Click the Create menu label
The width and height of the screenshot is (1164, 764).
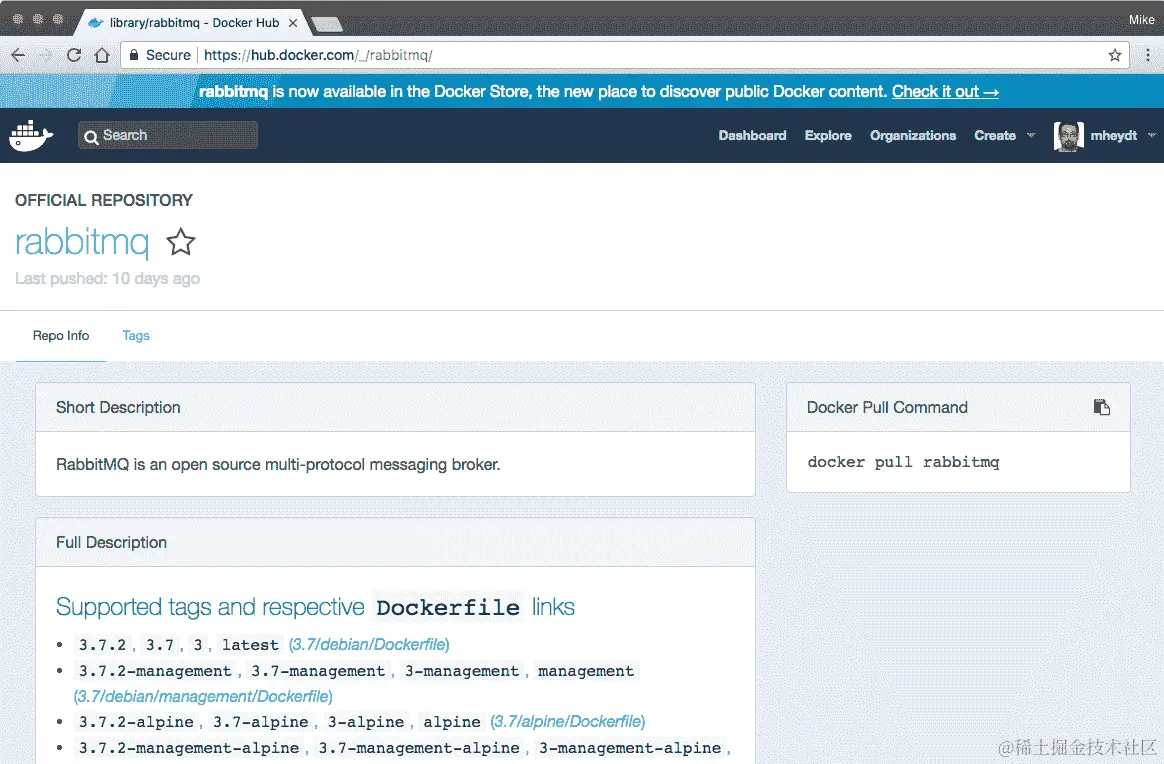click(x=995, y=135)
